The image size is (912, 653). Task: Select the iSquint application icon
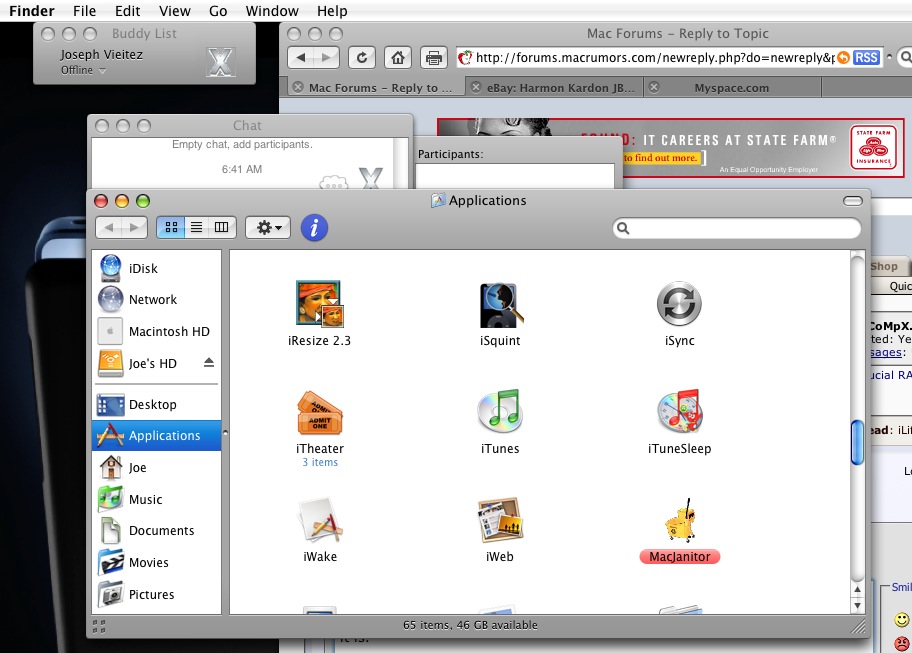click(500, 305)
